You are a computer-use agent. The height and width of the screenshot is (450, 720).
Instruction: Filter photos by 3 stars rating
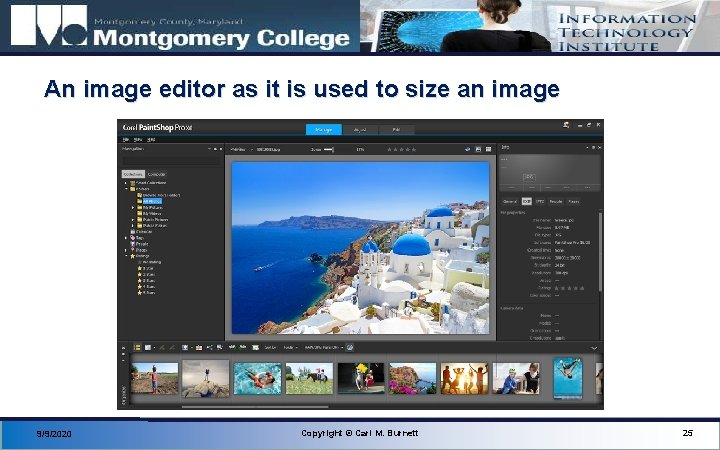(x=147, y=280)
